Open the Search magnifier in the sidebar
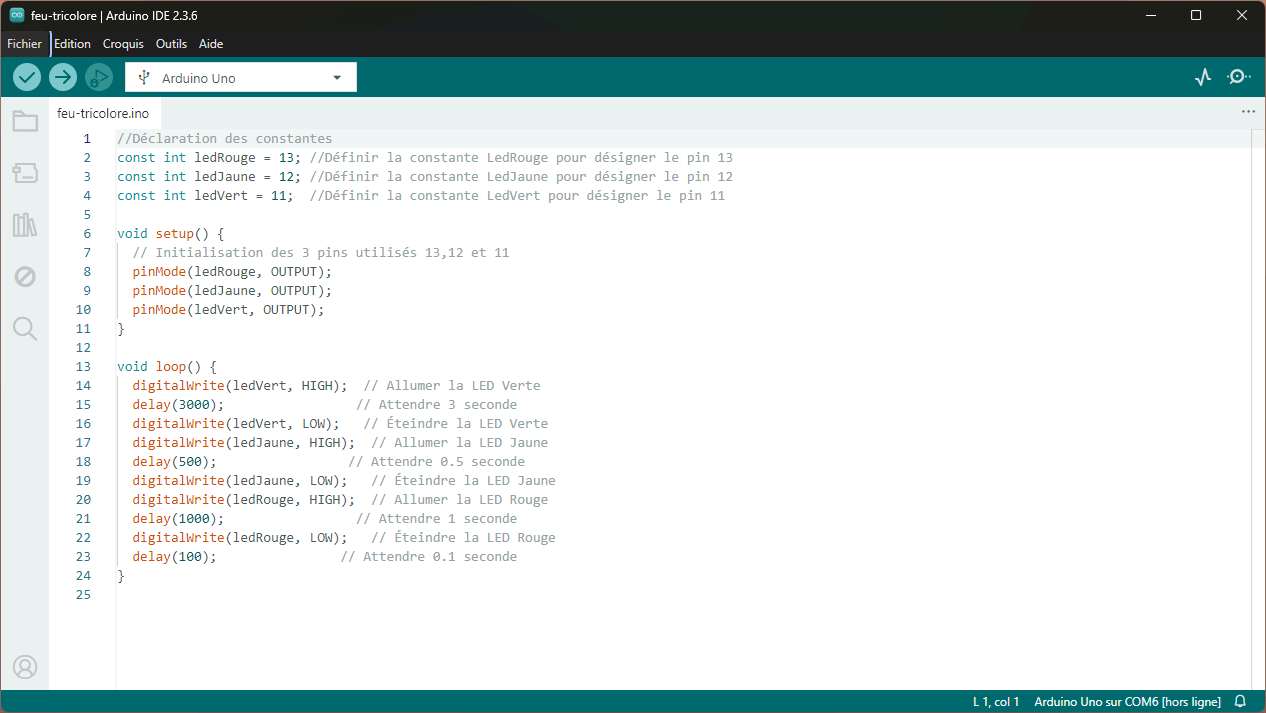The image size is (1266, 713). tap(25, 329)
